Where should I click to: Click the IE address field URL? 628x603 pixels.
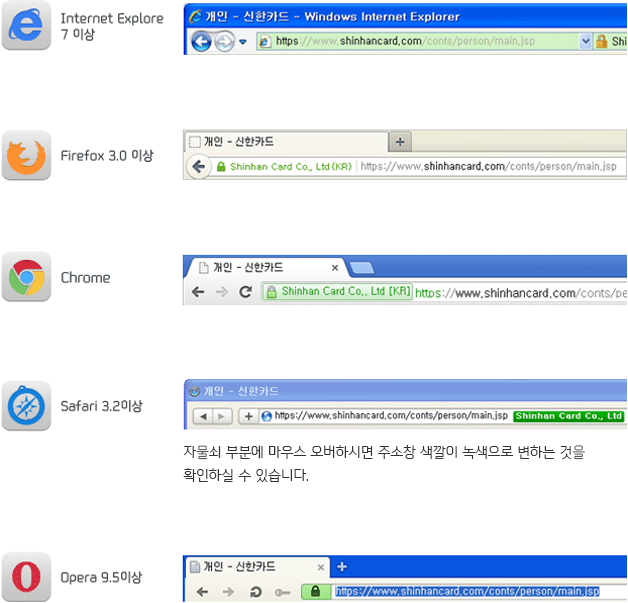405,41
